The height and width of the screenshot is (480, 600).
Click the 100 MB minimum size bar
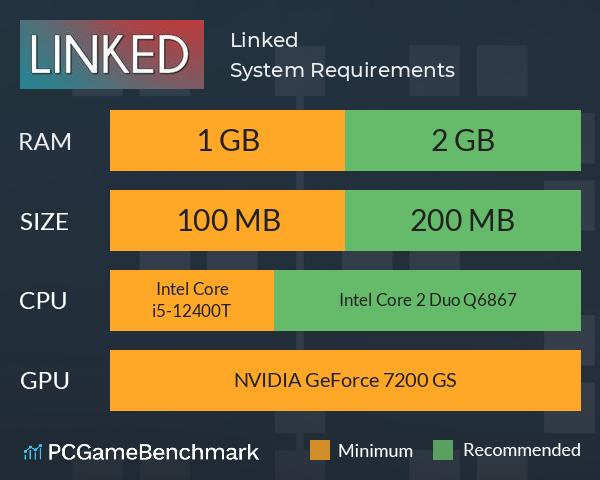pyautogui.click(x=227, y=220)
